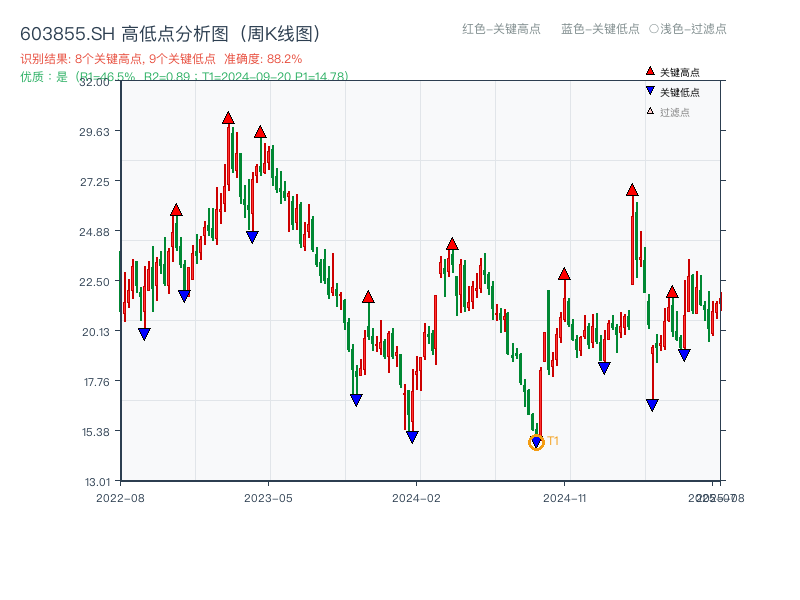Click the 2024-02 x-axis label

point(416,498)
